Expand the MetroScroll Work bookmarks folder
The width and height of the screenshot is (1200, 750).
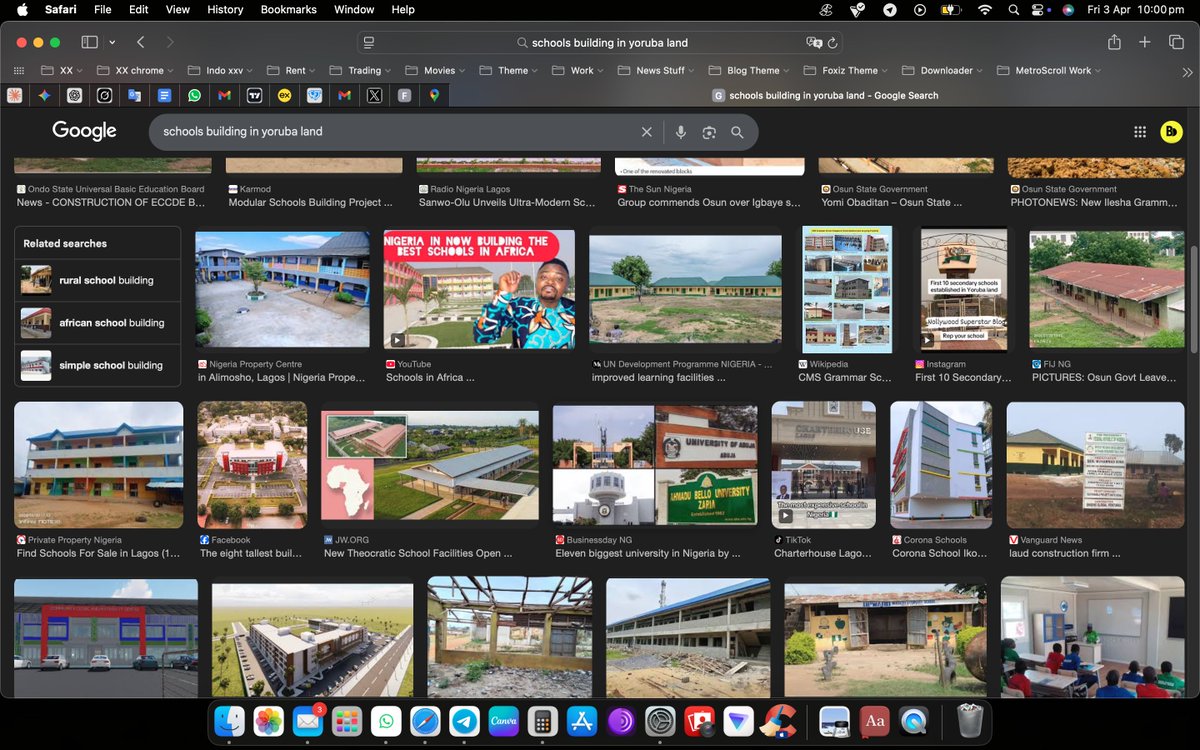1049,71
